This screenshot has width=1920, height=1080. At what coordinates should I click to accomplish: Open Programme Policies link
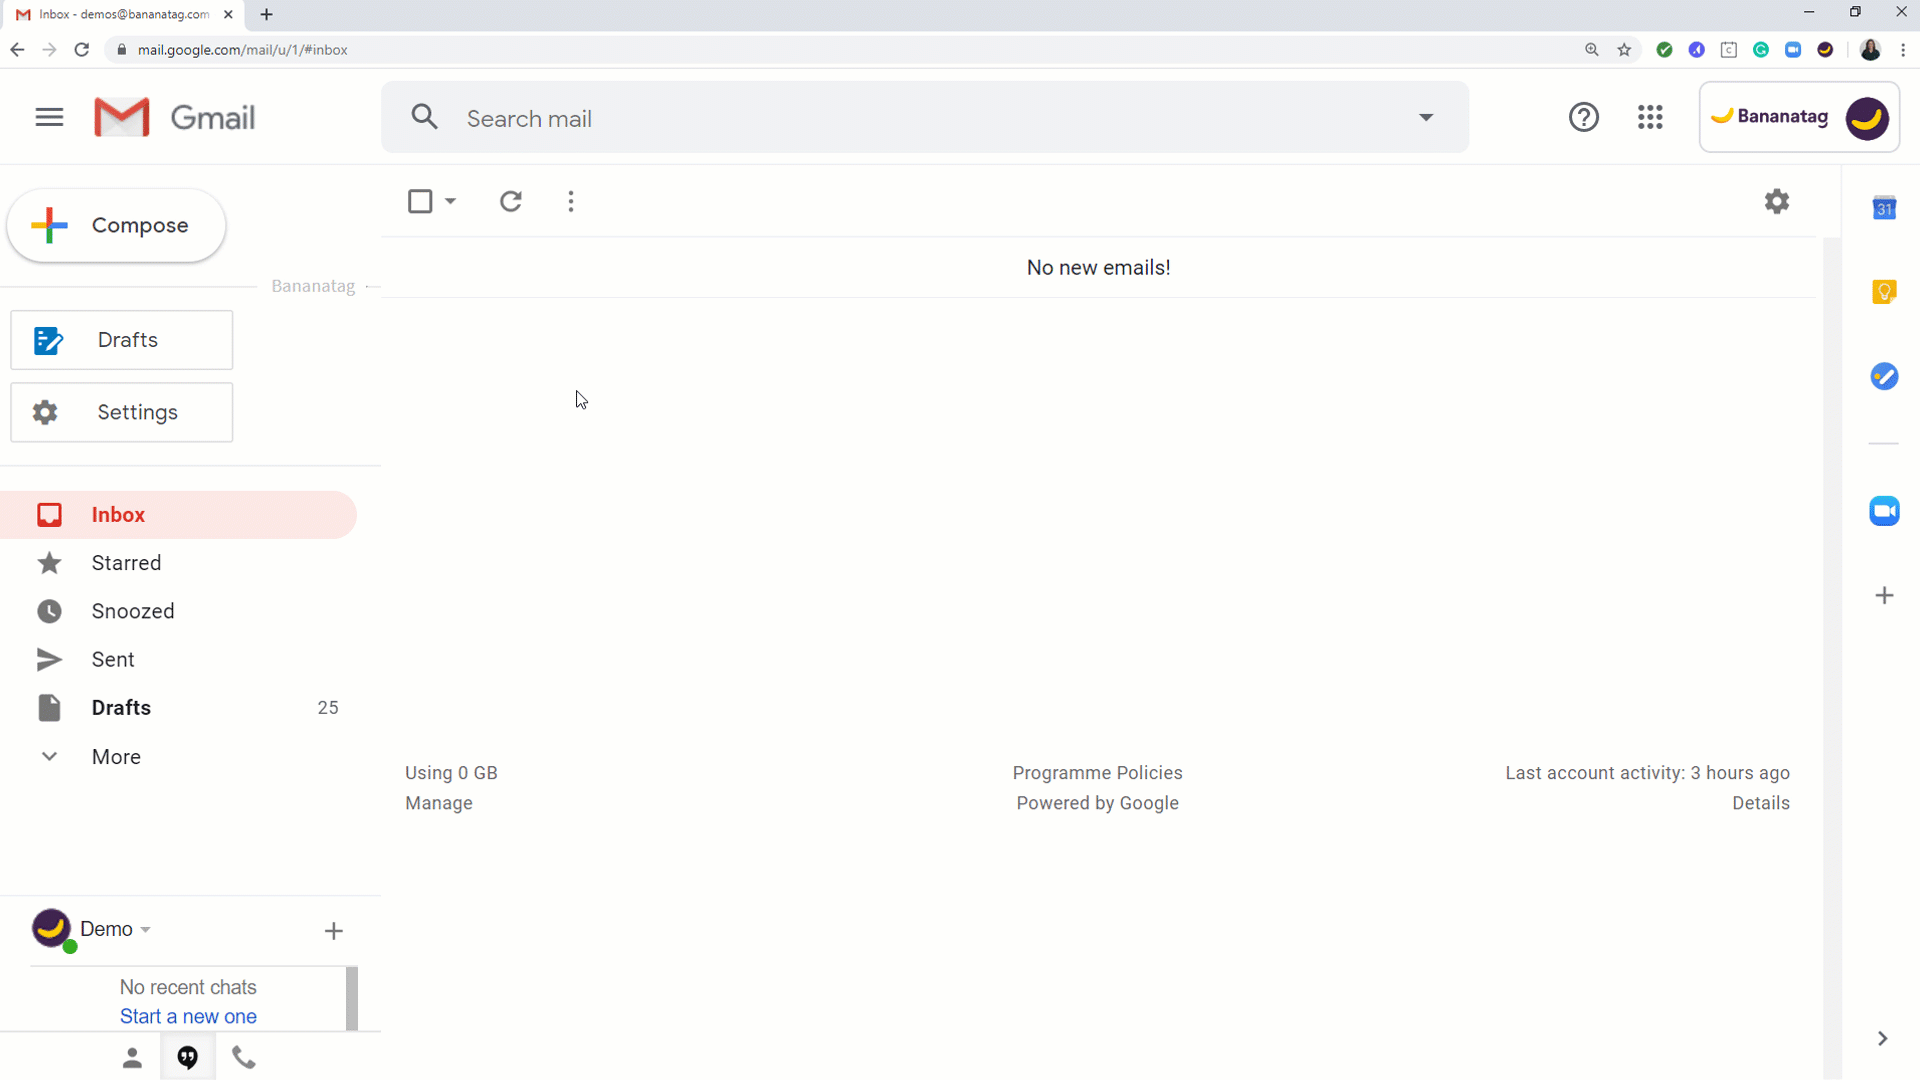coord(1097,773)
